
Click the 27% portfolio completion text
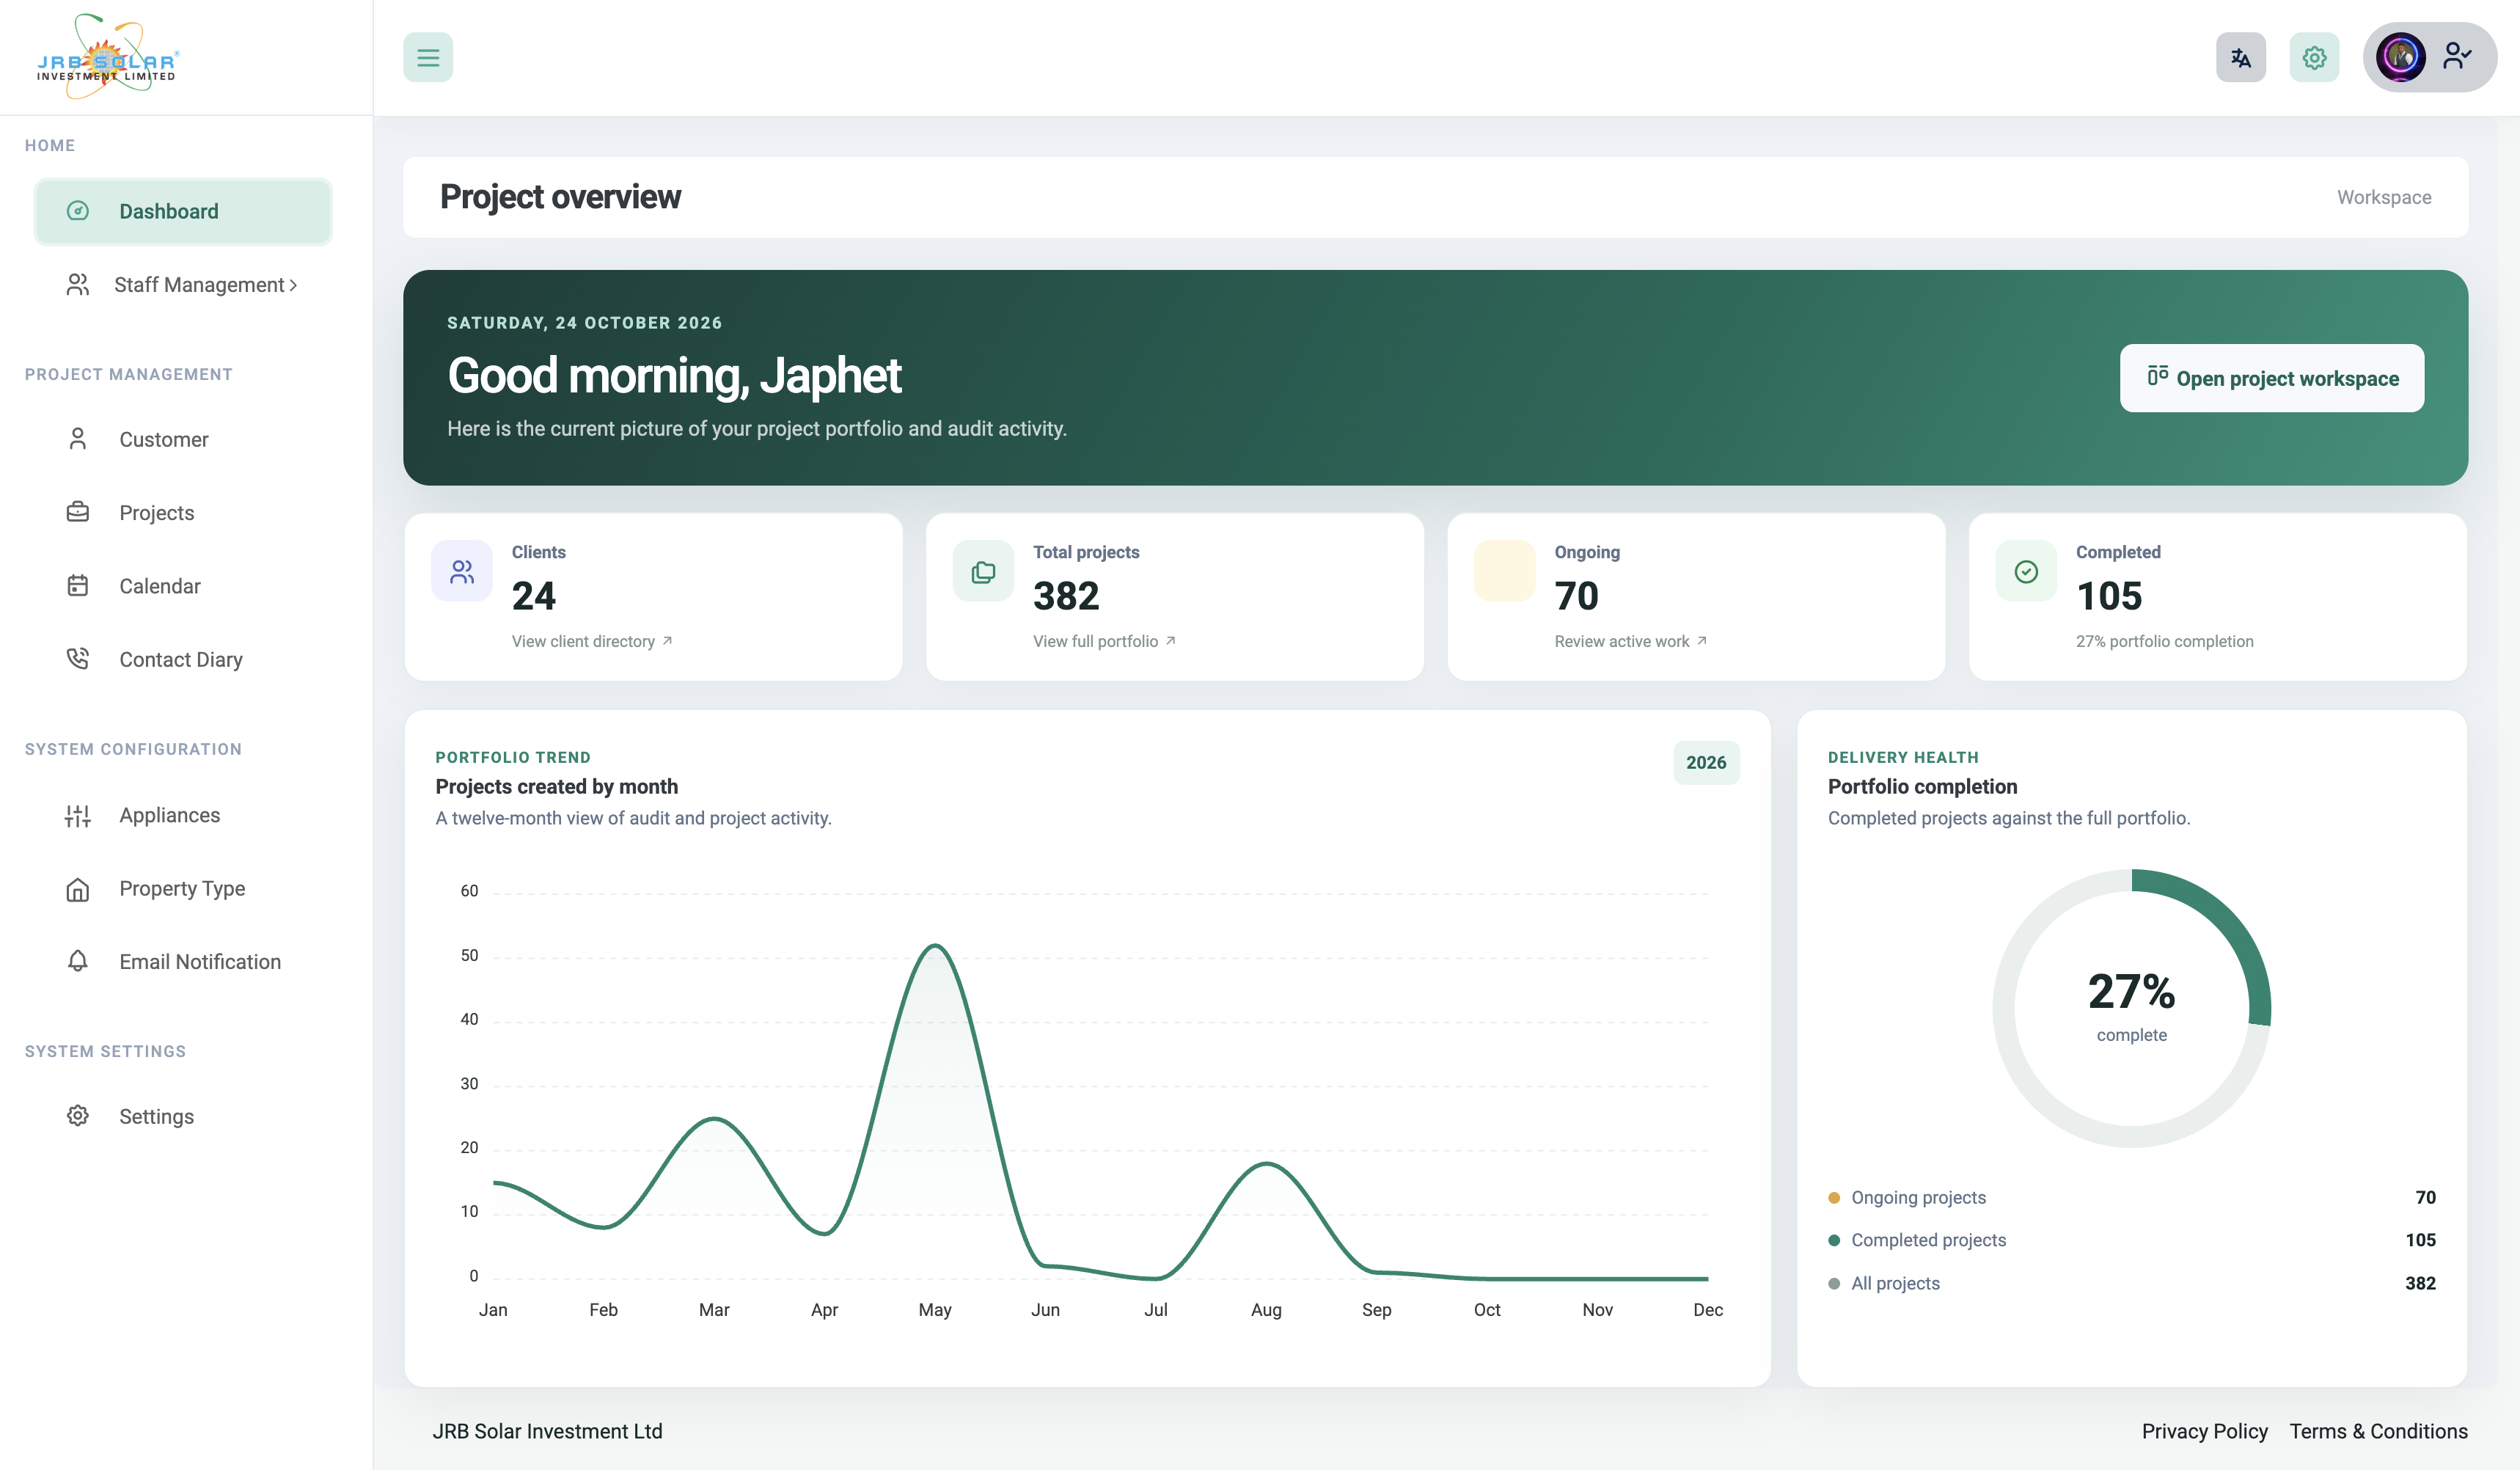click(x=2164, y=641)
